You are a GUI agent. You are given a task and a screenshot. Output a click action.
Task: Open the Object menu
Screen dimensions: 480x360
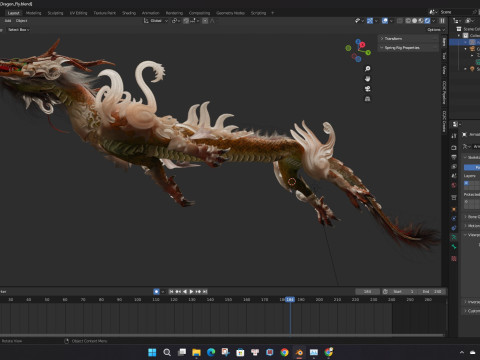coord(21,21)
